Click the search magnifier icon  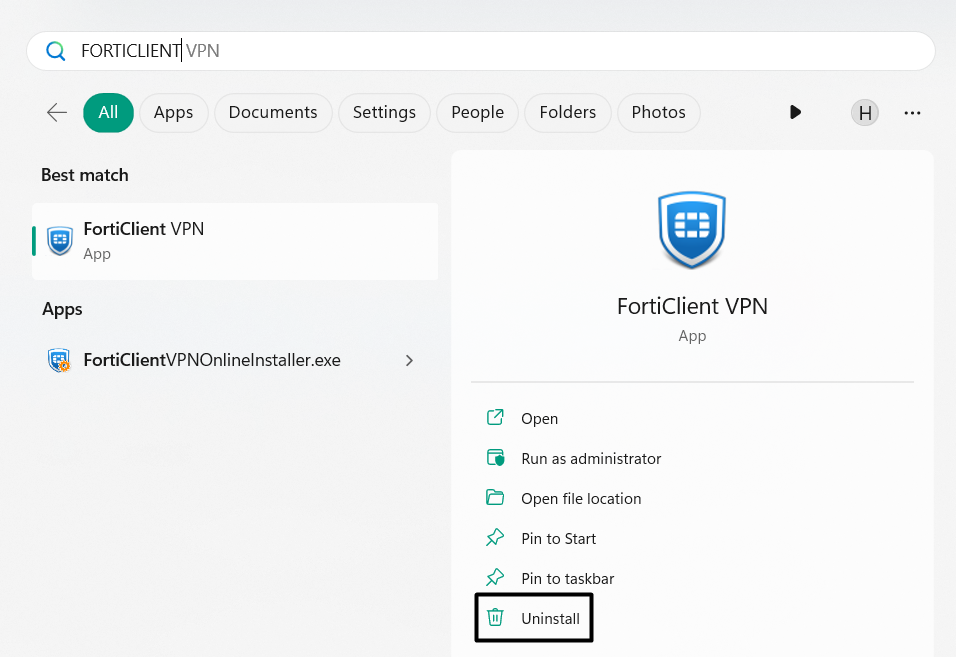click(x=56, y=51)
